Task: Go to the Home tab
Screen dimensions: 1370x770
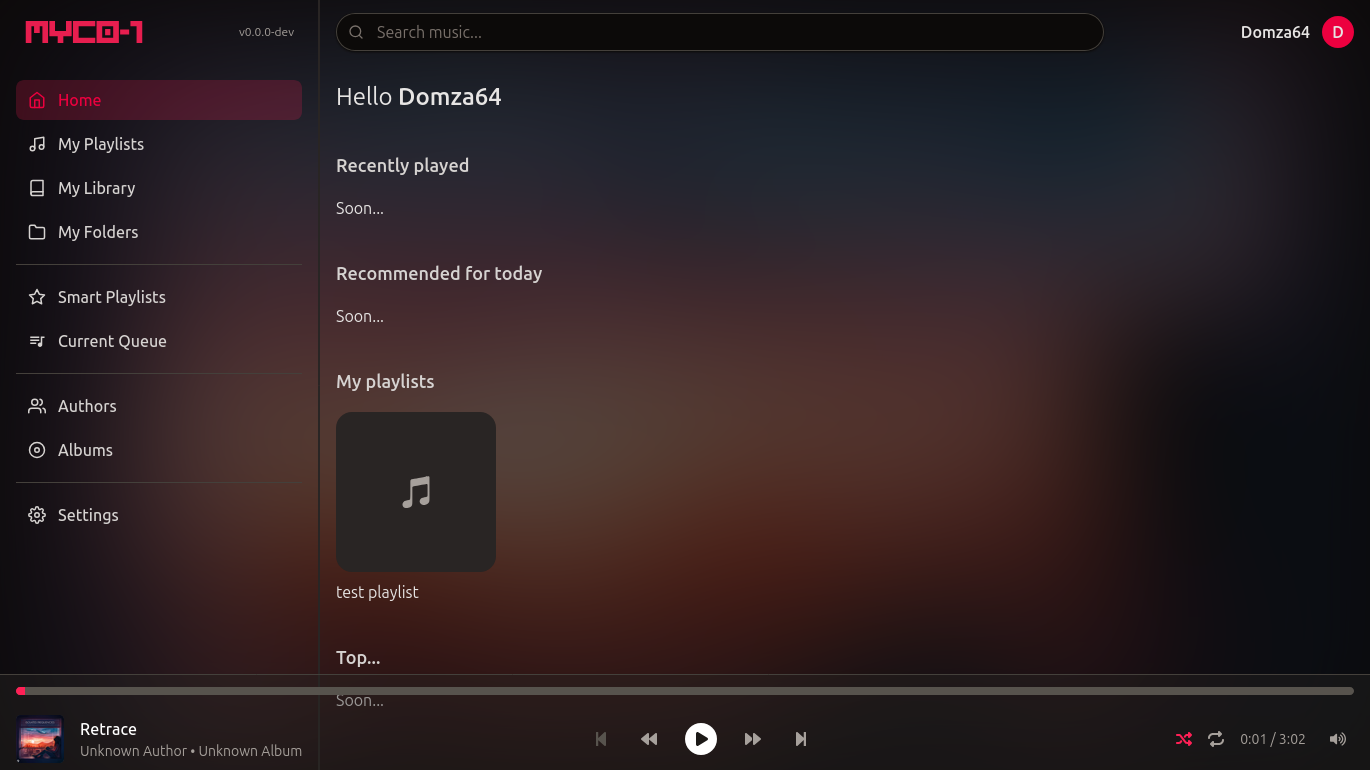Action: click(79, 100)
